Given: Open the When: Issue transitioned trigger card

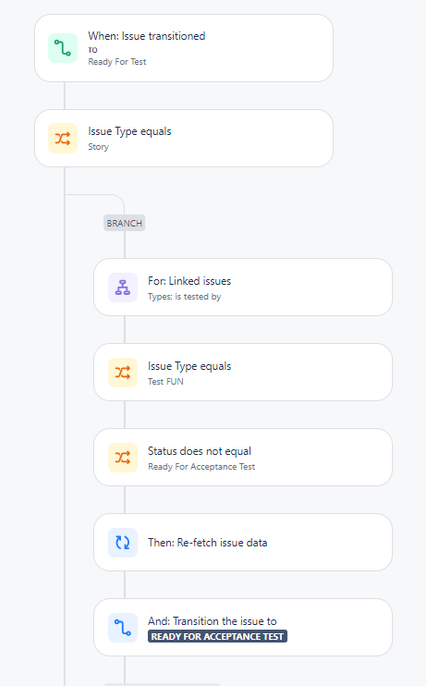Looking at the screenshot, I should coord(184,48).
